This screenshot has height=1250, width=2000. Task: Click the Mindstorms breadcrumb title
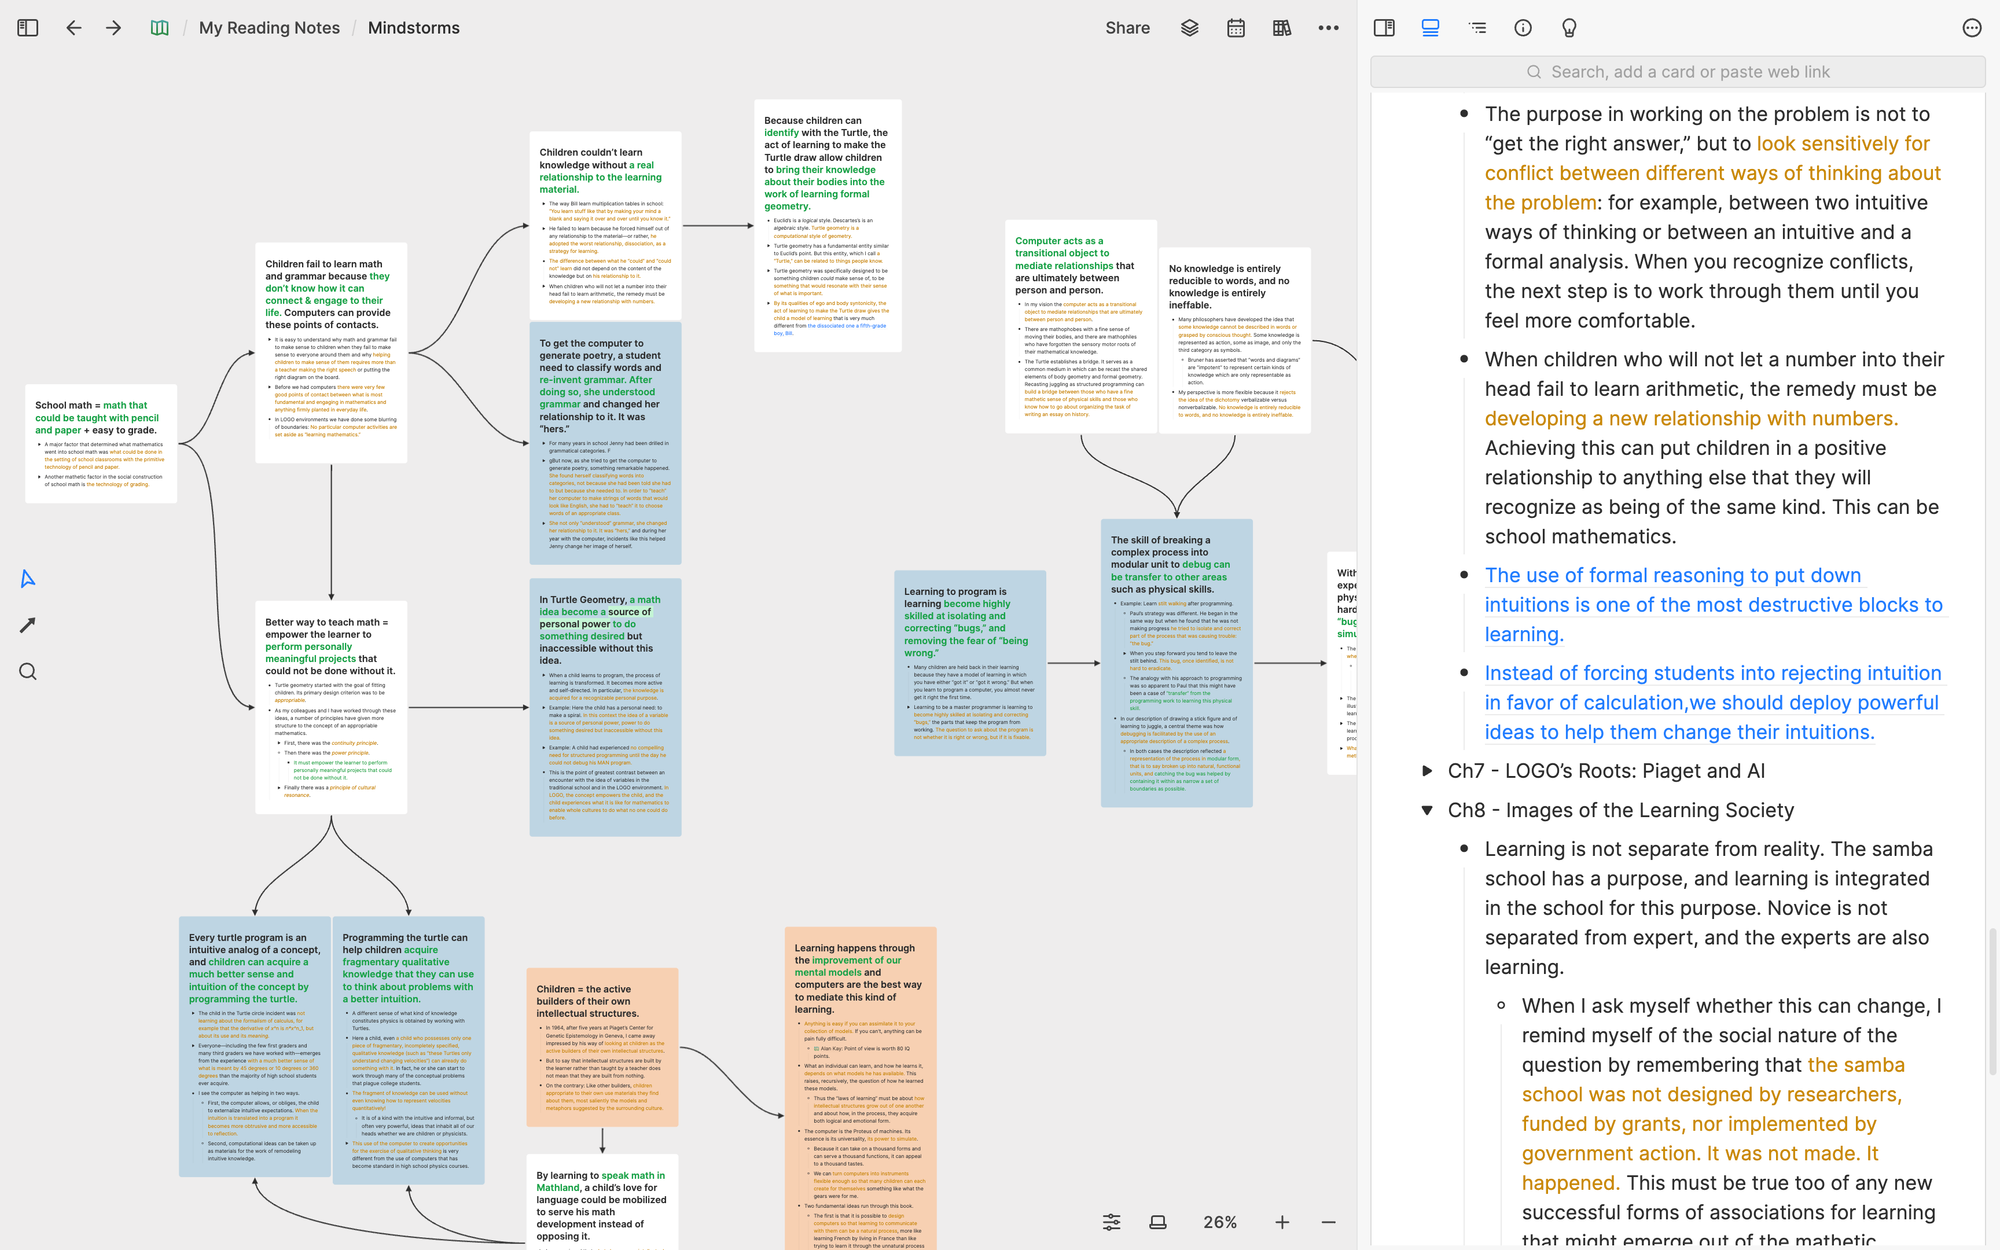click(x=413, y=28)
